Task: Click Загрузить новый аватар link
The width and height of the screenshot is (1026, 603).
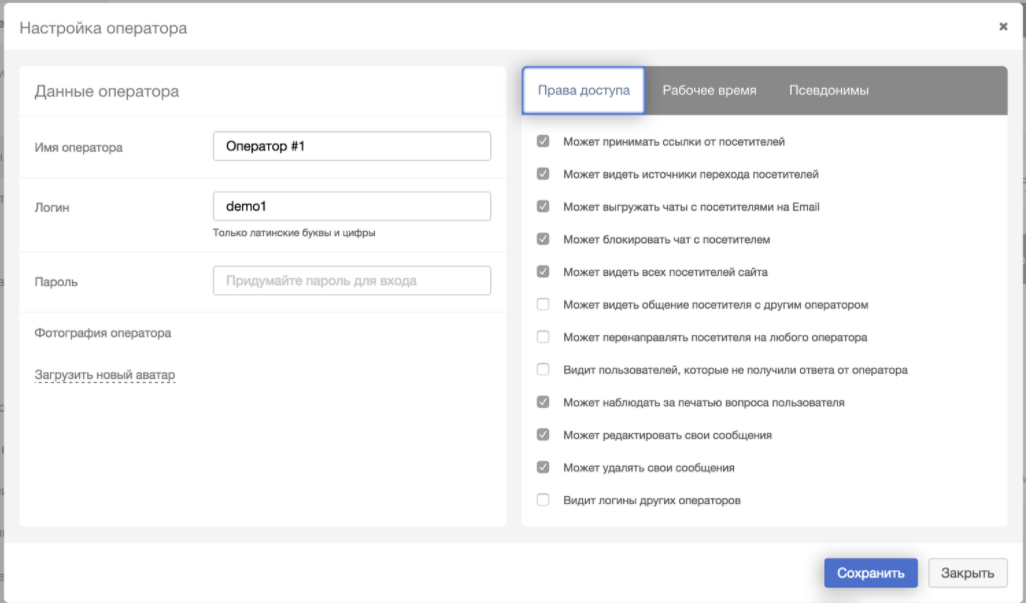Action: tap(105, 375)
